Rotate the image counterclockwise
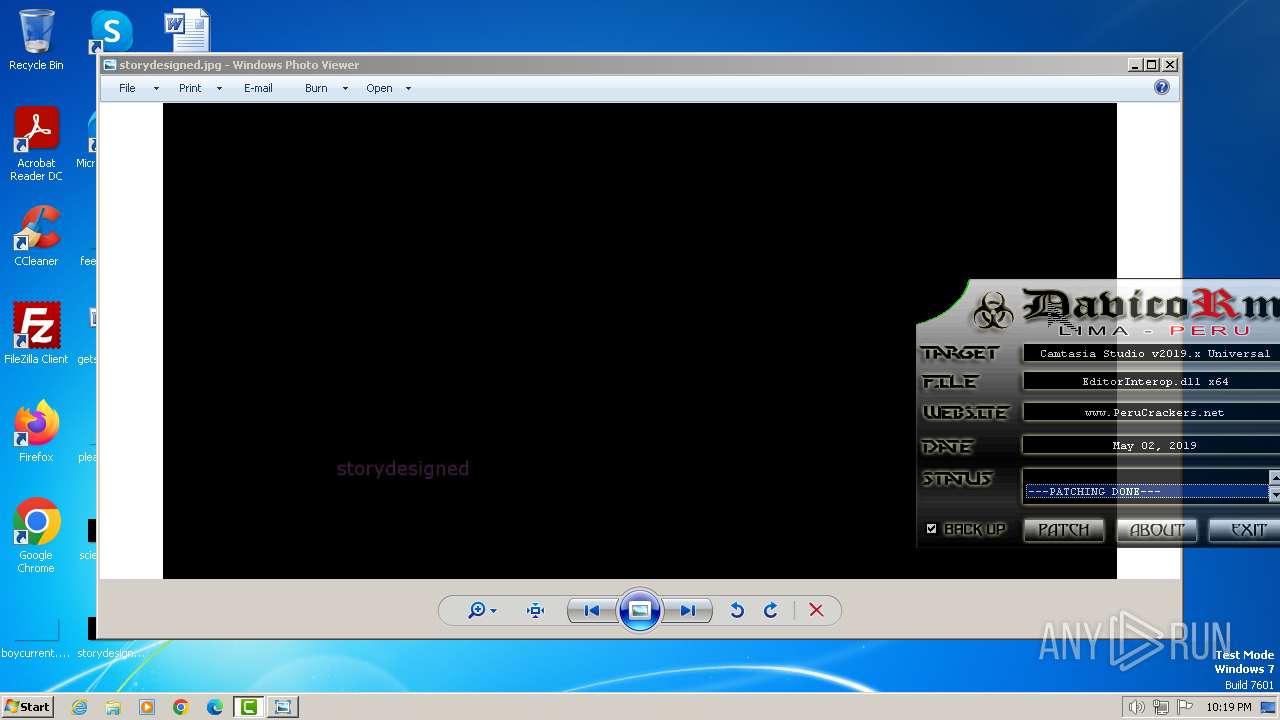The height and width of the screenshot is (720, 1280). [x=737, y=610]
